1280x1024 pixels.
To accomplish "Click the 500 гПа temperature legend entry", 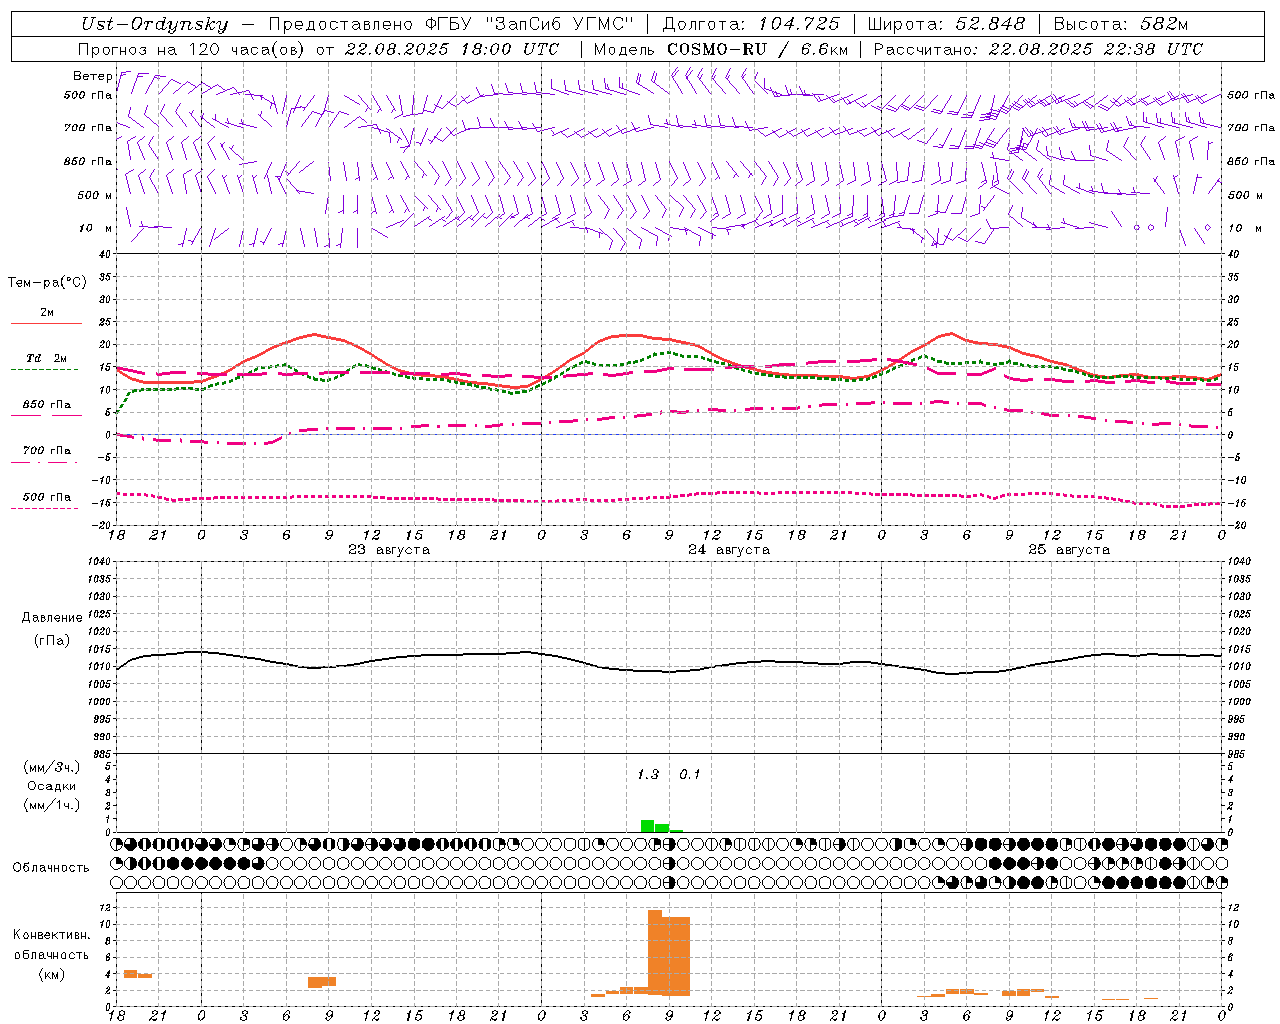I will (x=47, y=497).
